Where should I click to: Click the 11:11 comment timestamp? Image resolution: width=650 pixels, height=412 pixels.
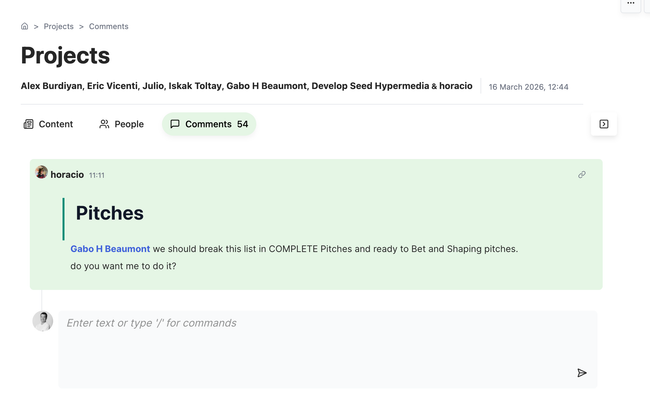[x=96, y=175]
